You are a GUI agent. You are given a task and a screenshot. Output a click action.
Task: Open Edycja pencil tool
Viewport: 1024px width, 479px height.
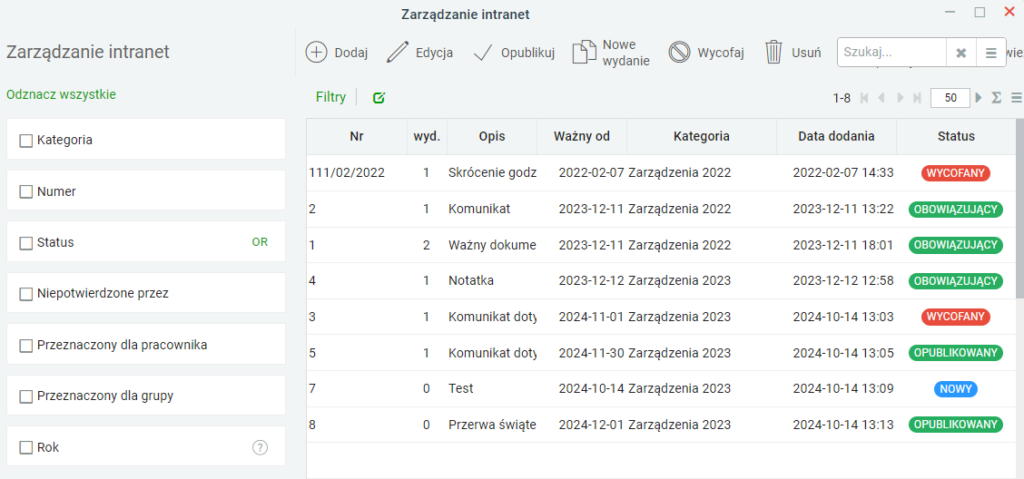coord(397,52)
